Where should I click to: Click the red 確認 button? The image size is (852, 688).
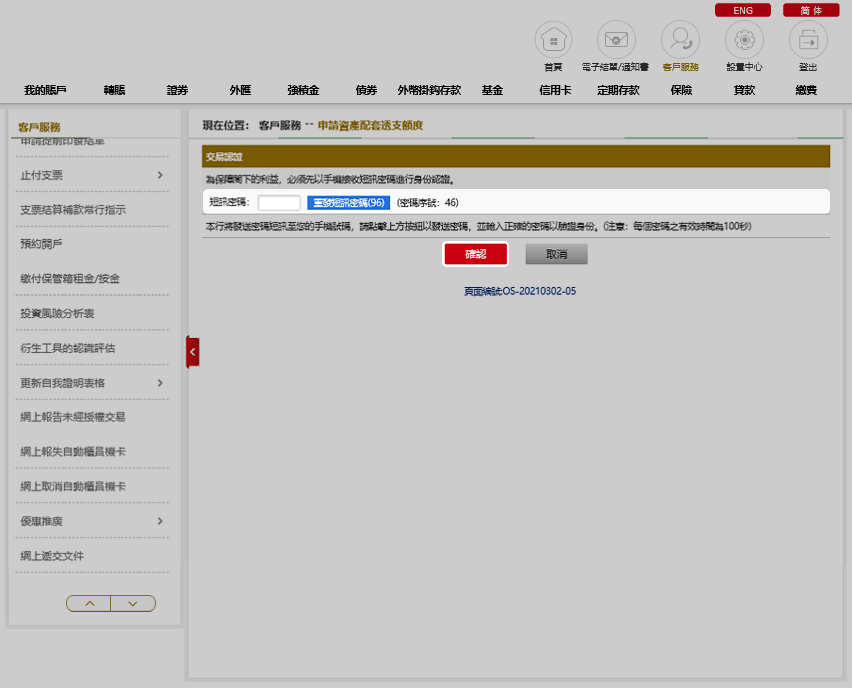[475, 254]
